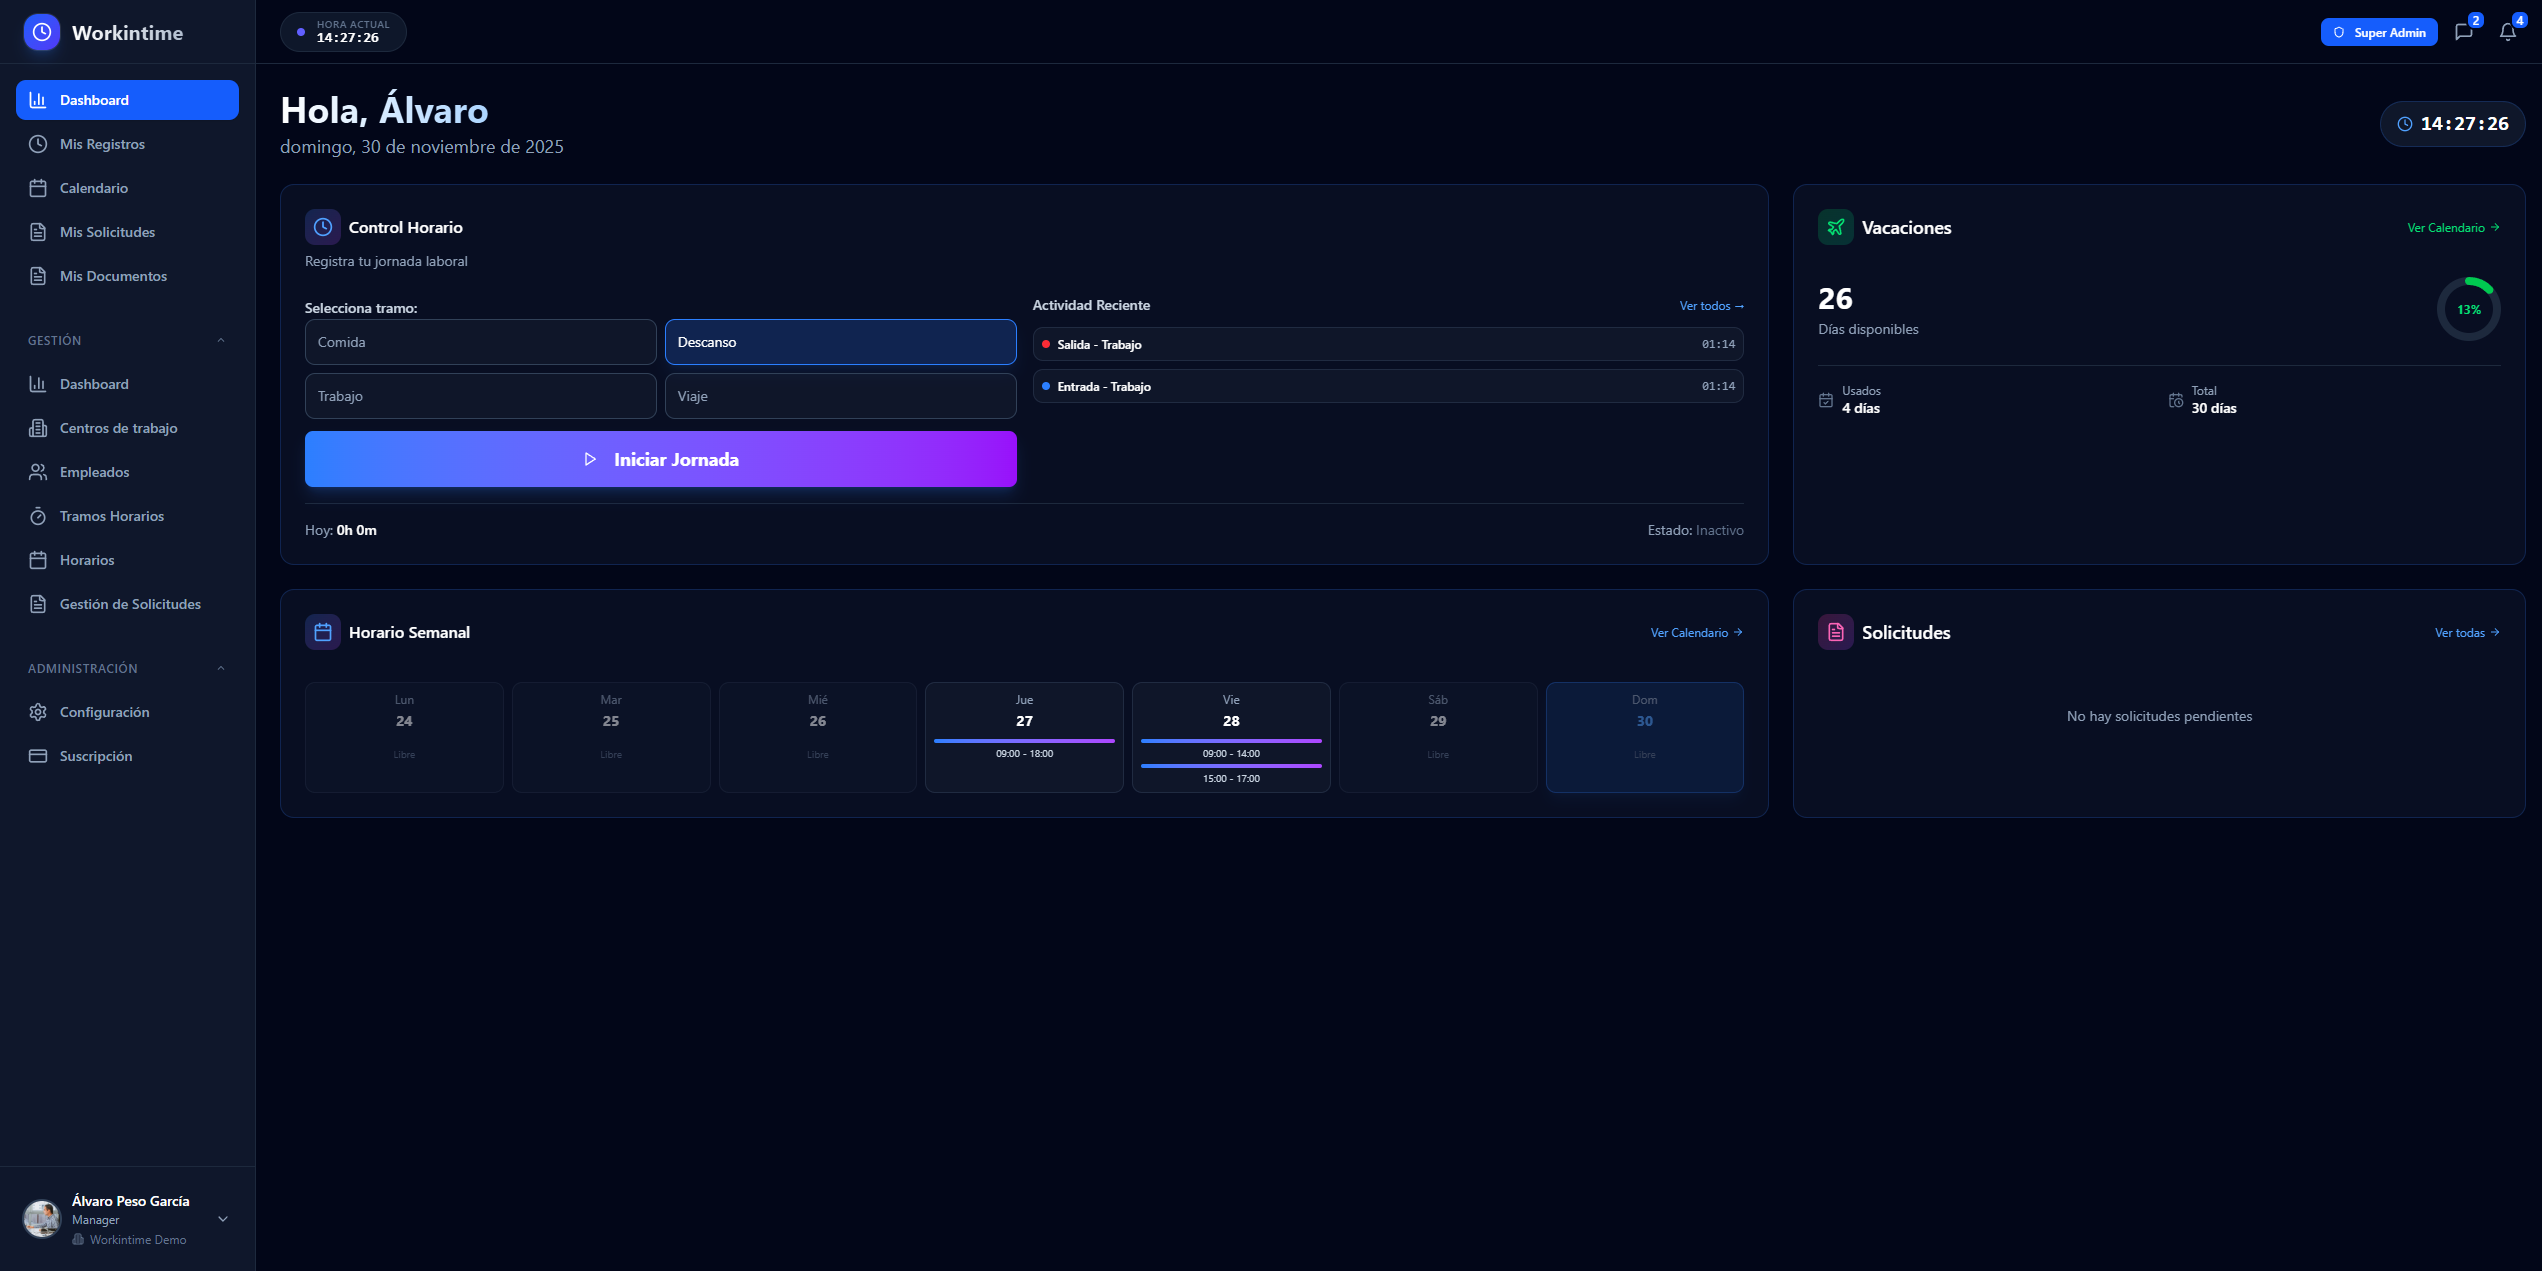2542x1271 pixels.
Task: Open notifications bell with badge 4
Action: coord(2506,32)
